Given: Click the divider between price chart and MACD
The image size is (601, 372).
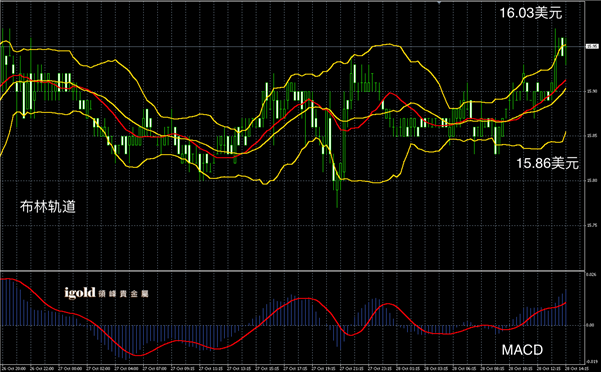Looking at the screenshot, I should tap(292, 271).
